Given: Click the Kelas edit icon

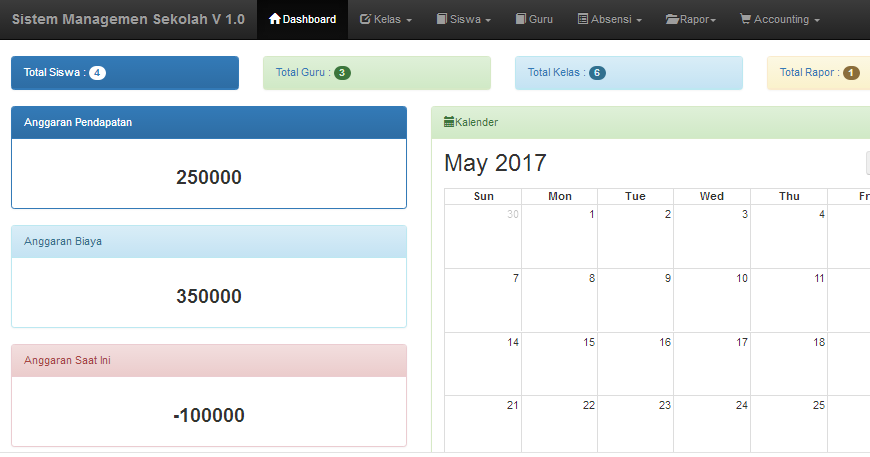Looking at the screenshot, I should tap(365, 19).
